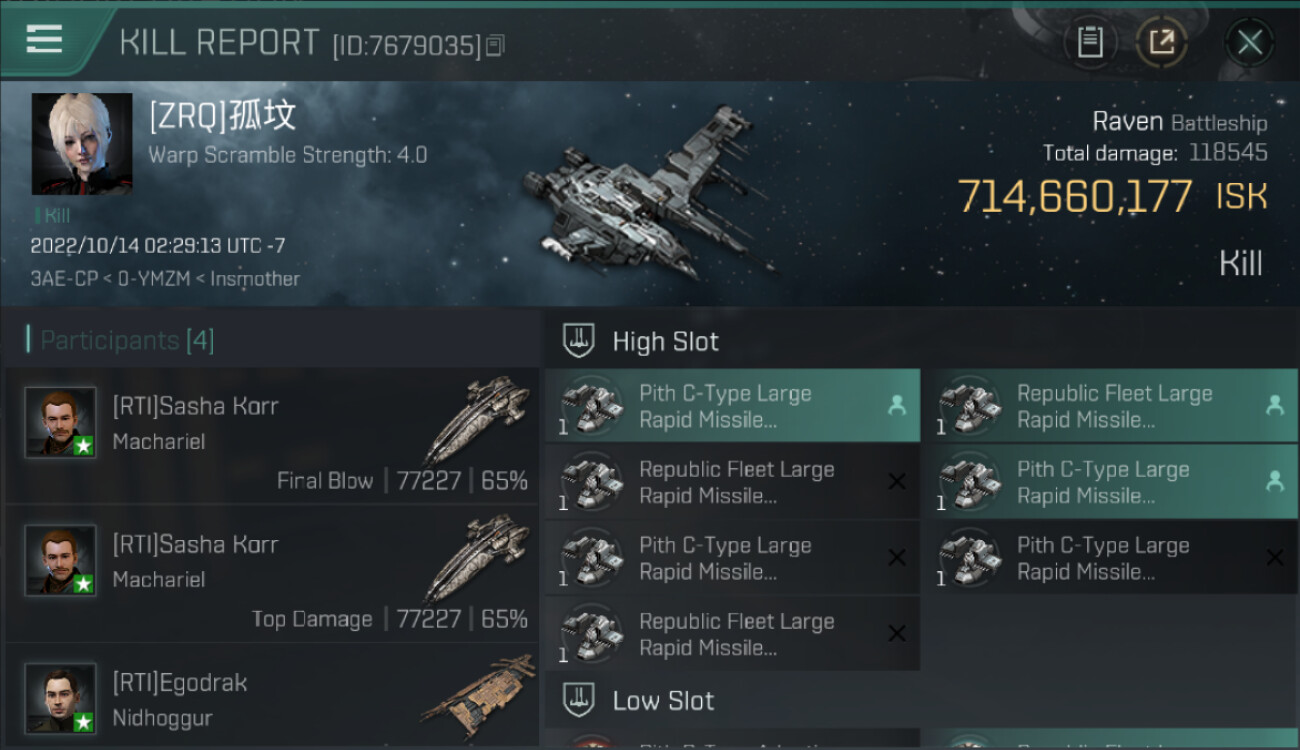Click X on second-row Republic Fleet launcher
1300x750 pixels.
tap(897, 482)
